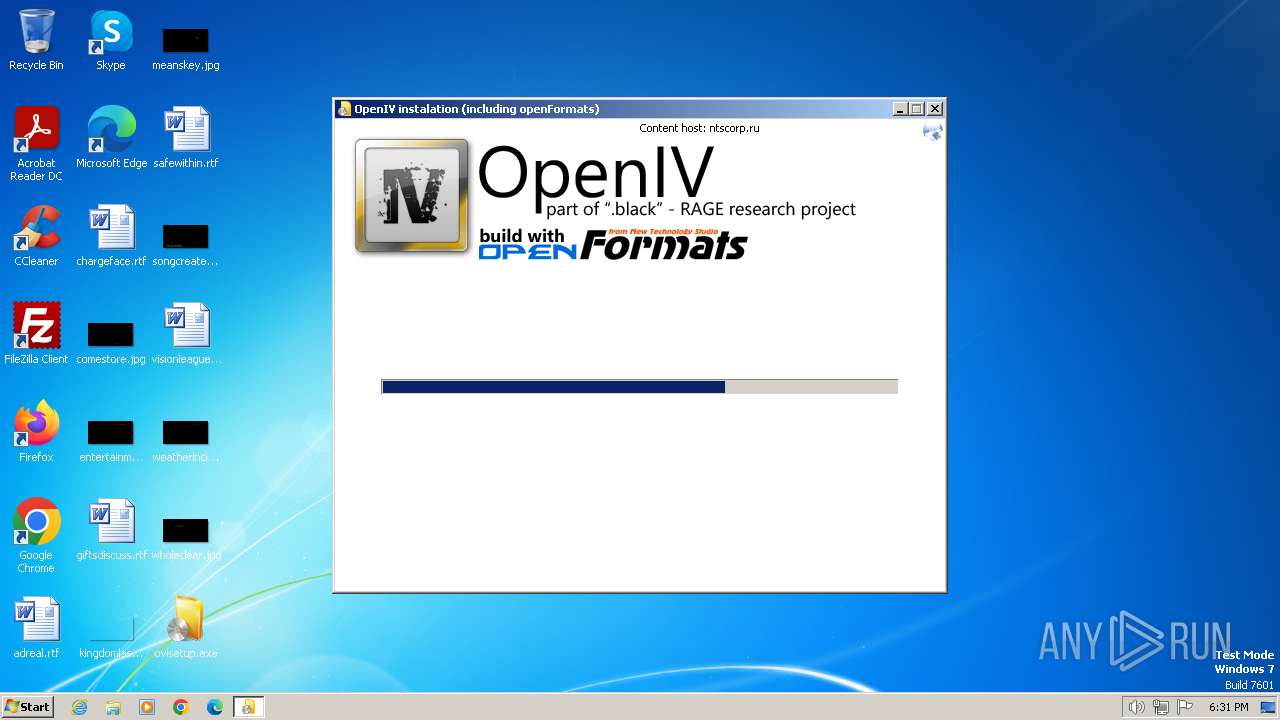
Task: Click the openFormats logo banner
Action: point(613,245)
